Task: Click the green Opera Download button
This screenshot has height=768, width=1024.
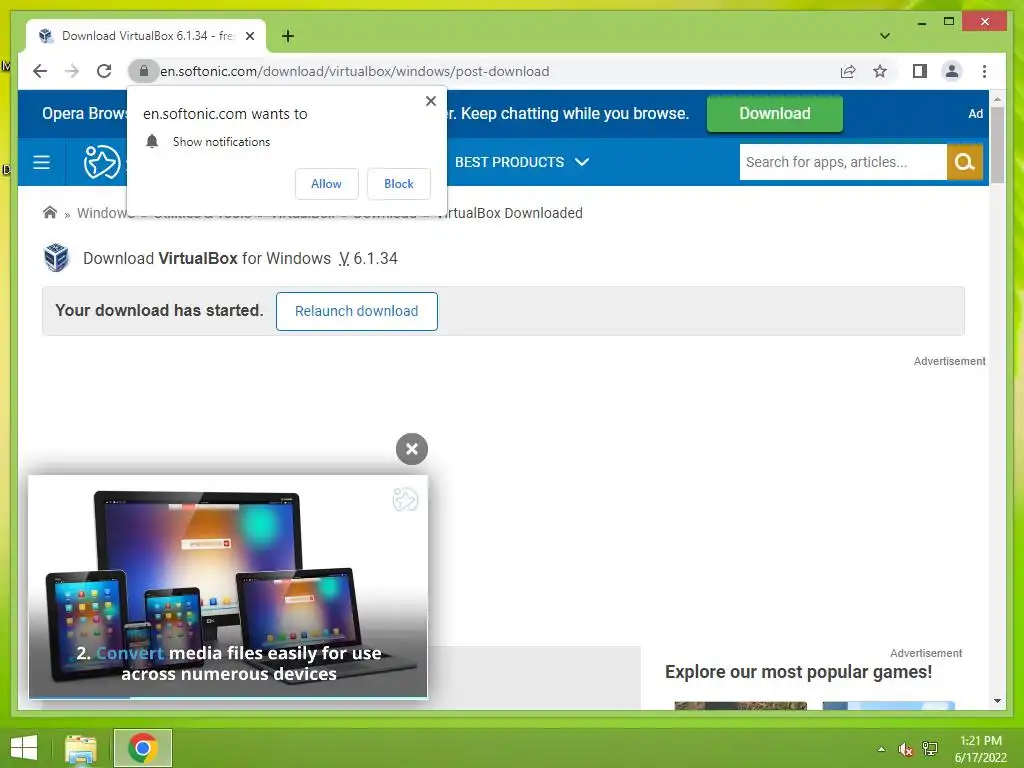Action: pos(775,114)
